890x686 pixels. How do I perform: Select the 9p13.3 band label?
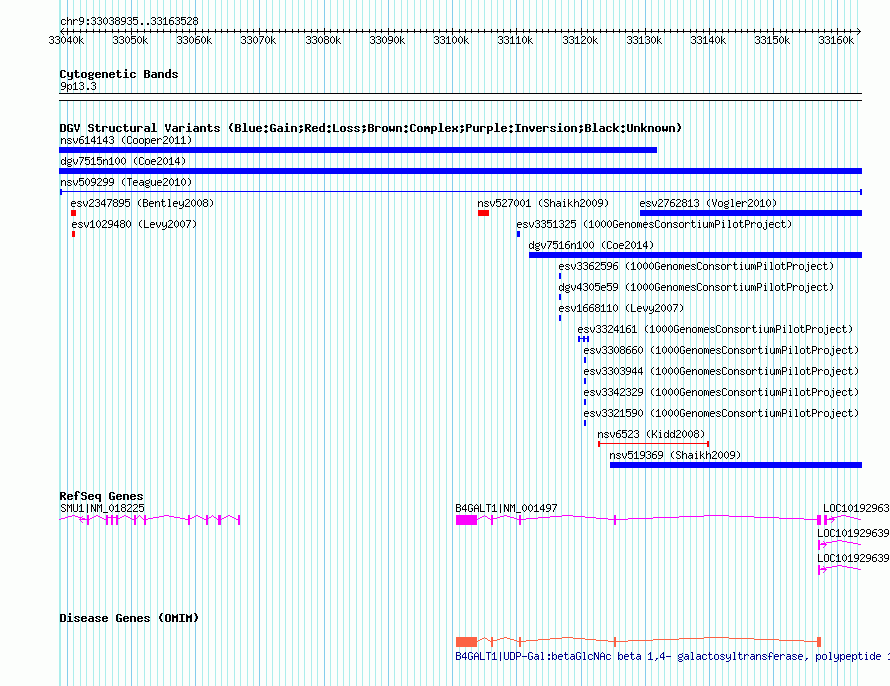click(x=78, y=86)
